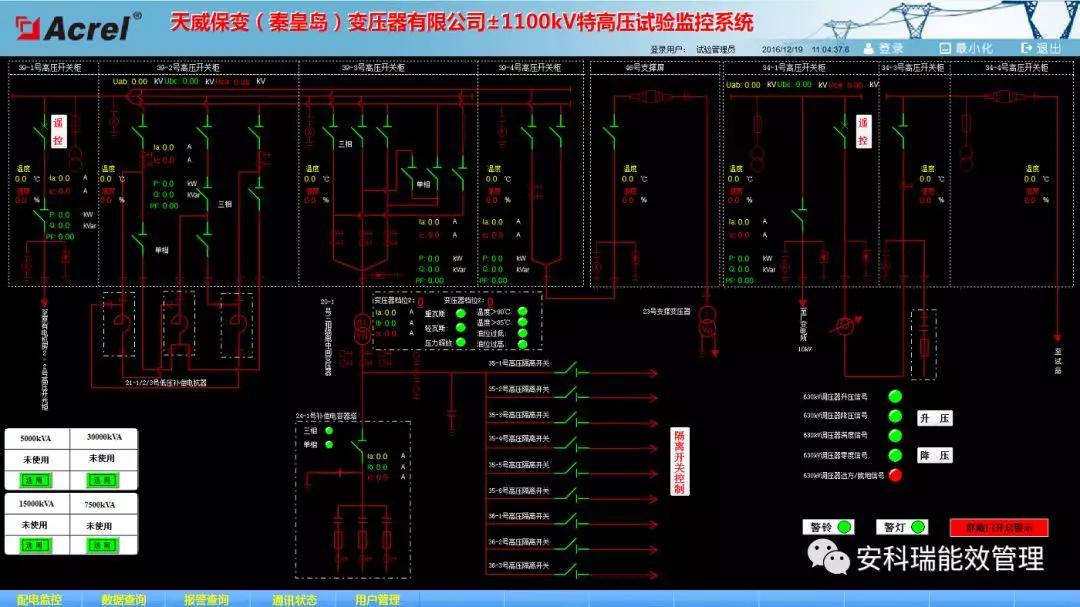Click the 34-1号高压开关柜 header label
The image size is (1080, 607).
(793, 68)
